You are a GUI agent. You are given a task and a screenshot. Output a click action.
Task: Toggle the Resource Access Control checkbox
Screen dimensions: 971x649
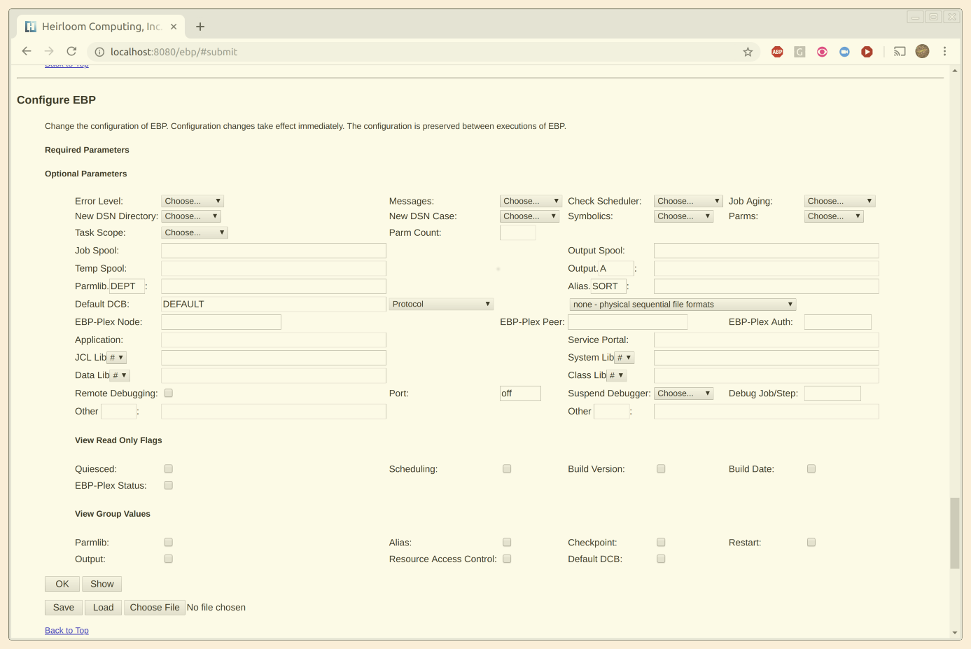507,559
